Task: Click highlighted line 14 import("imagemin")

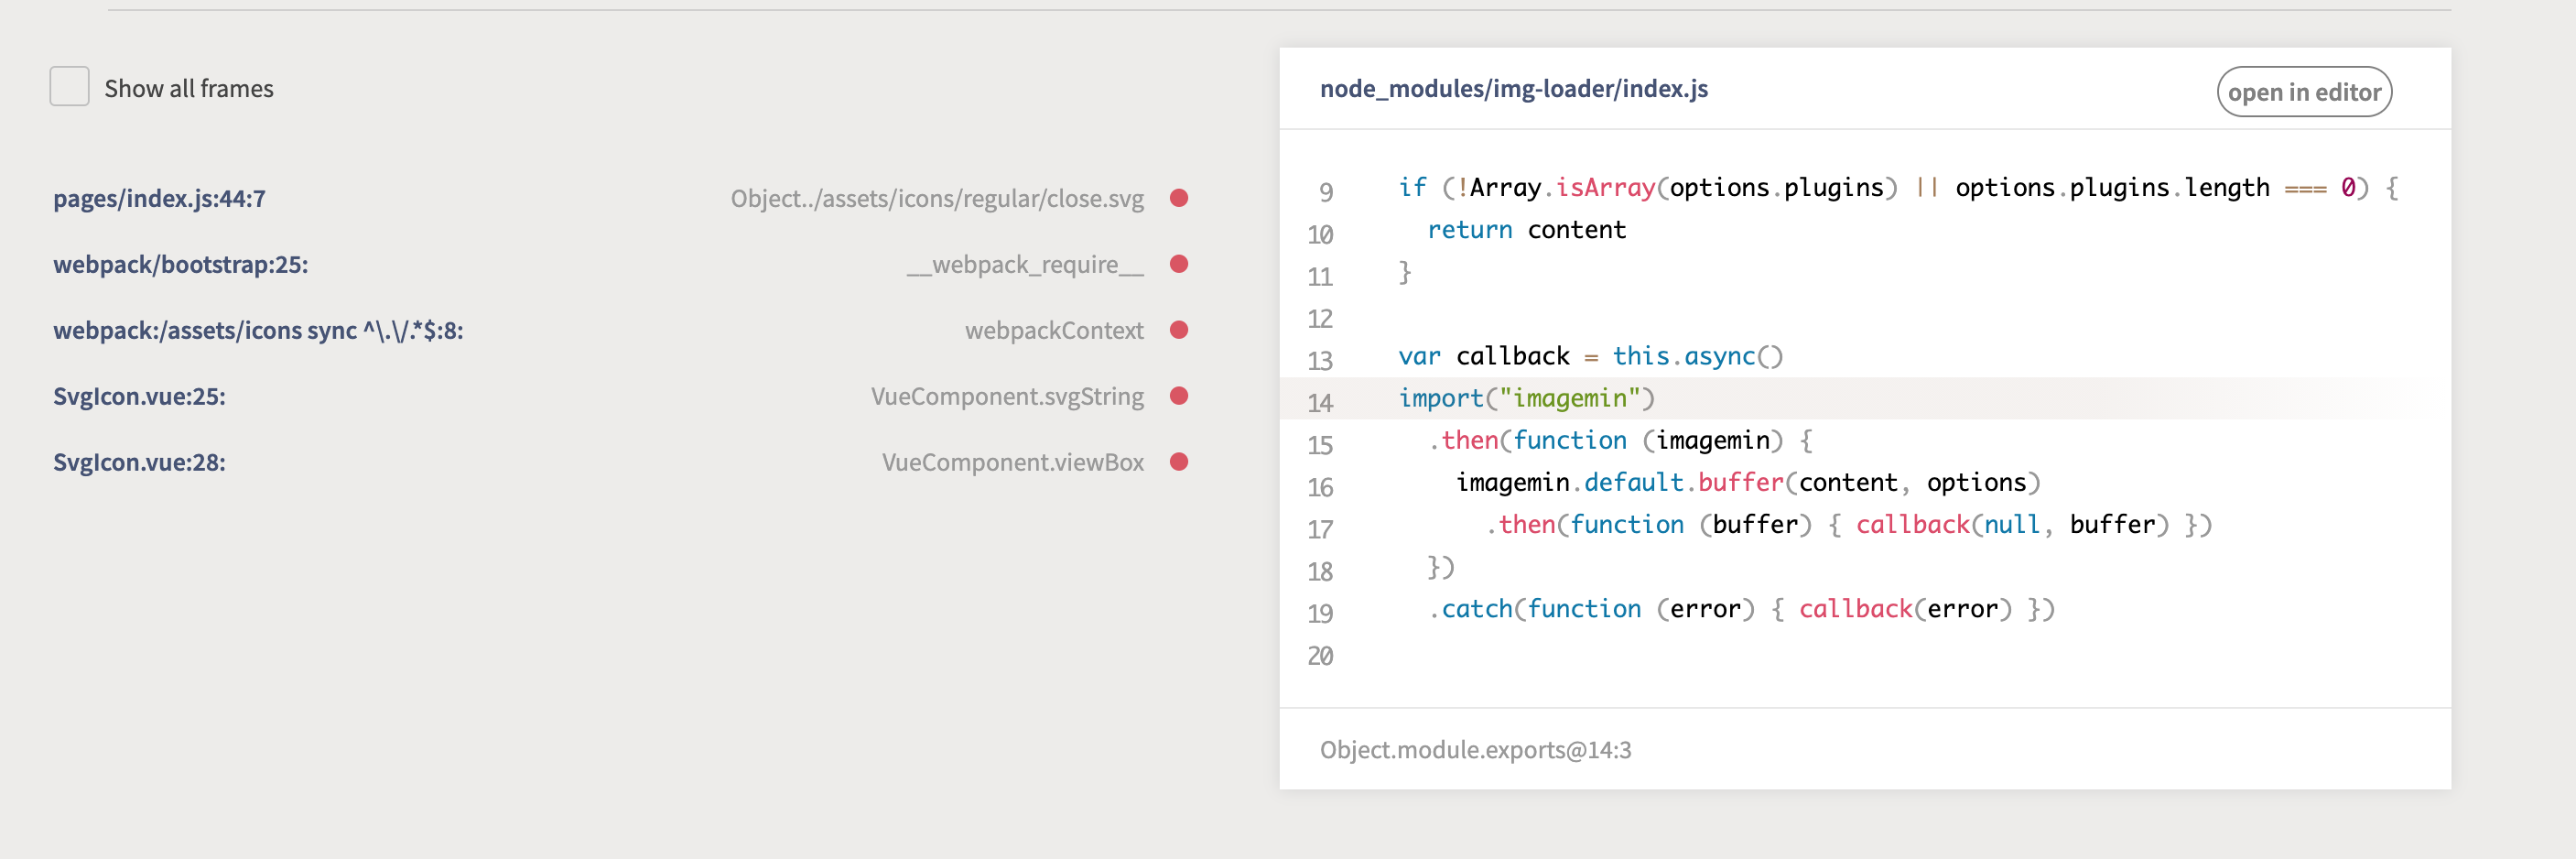Action: (1526, 398)
